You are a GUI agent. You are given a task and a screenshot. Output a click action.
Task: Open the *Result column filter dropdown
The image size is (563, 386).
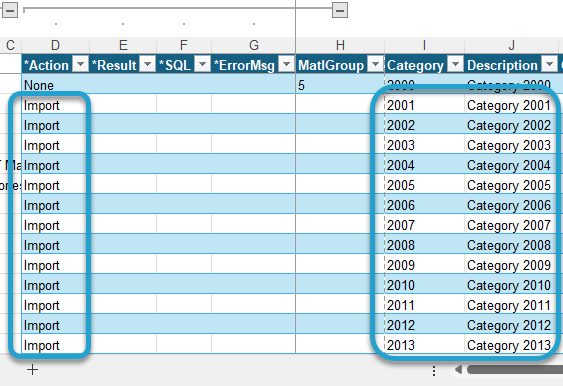147,65
